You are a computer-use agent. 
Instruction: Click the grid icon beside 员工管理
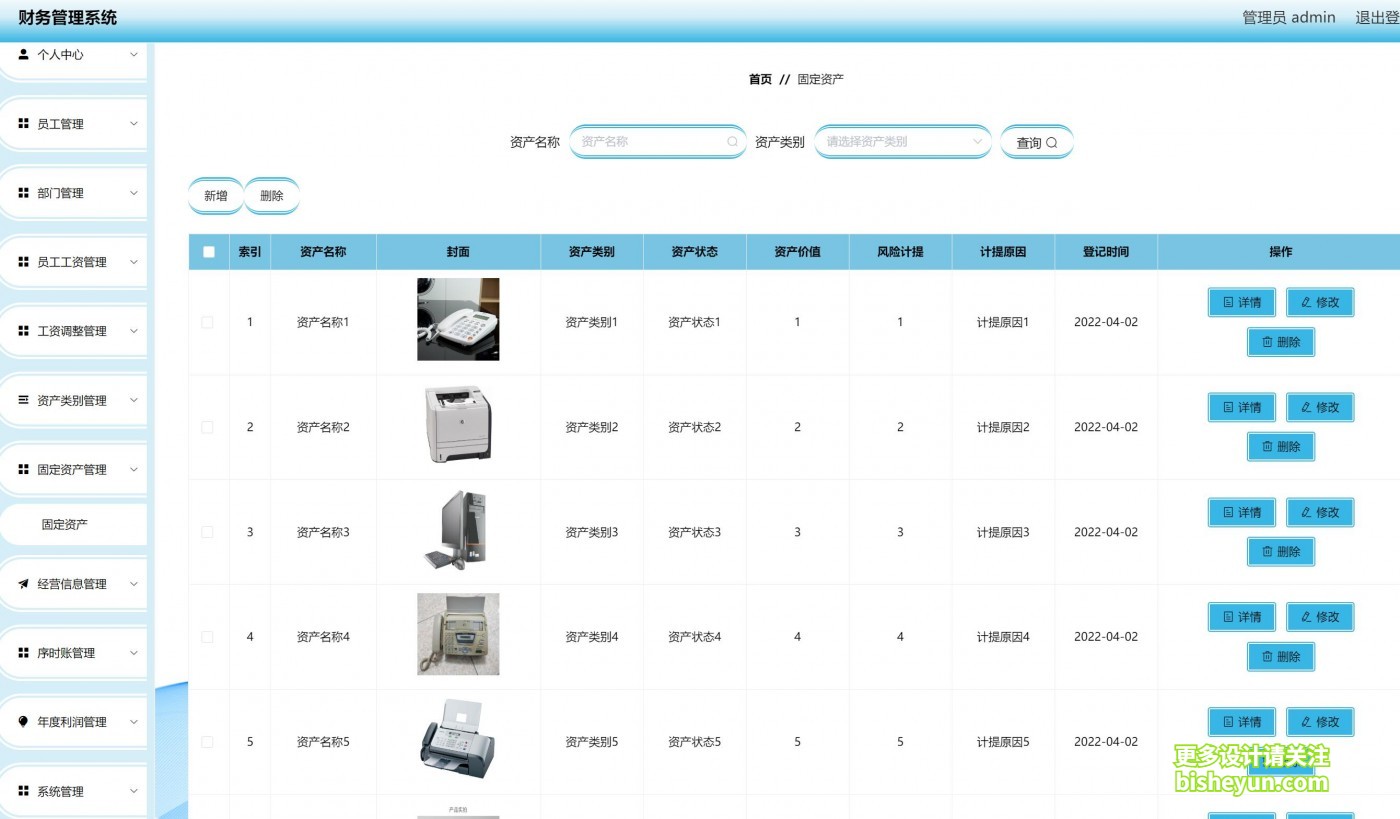(x=24, y=124)
